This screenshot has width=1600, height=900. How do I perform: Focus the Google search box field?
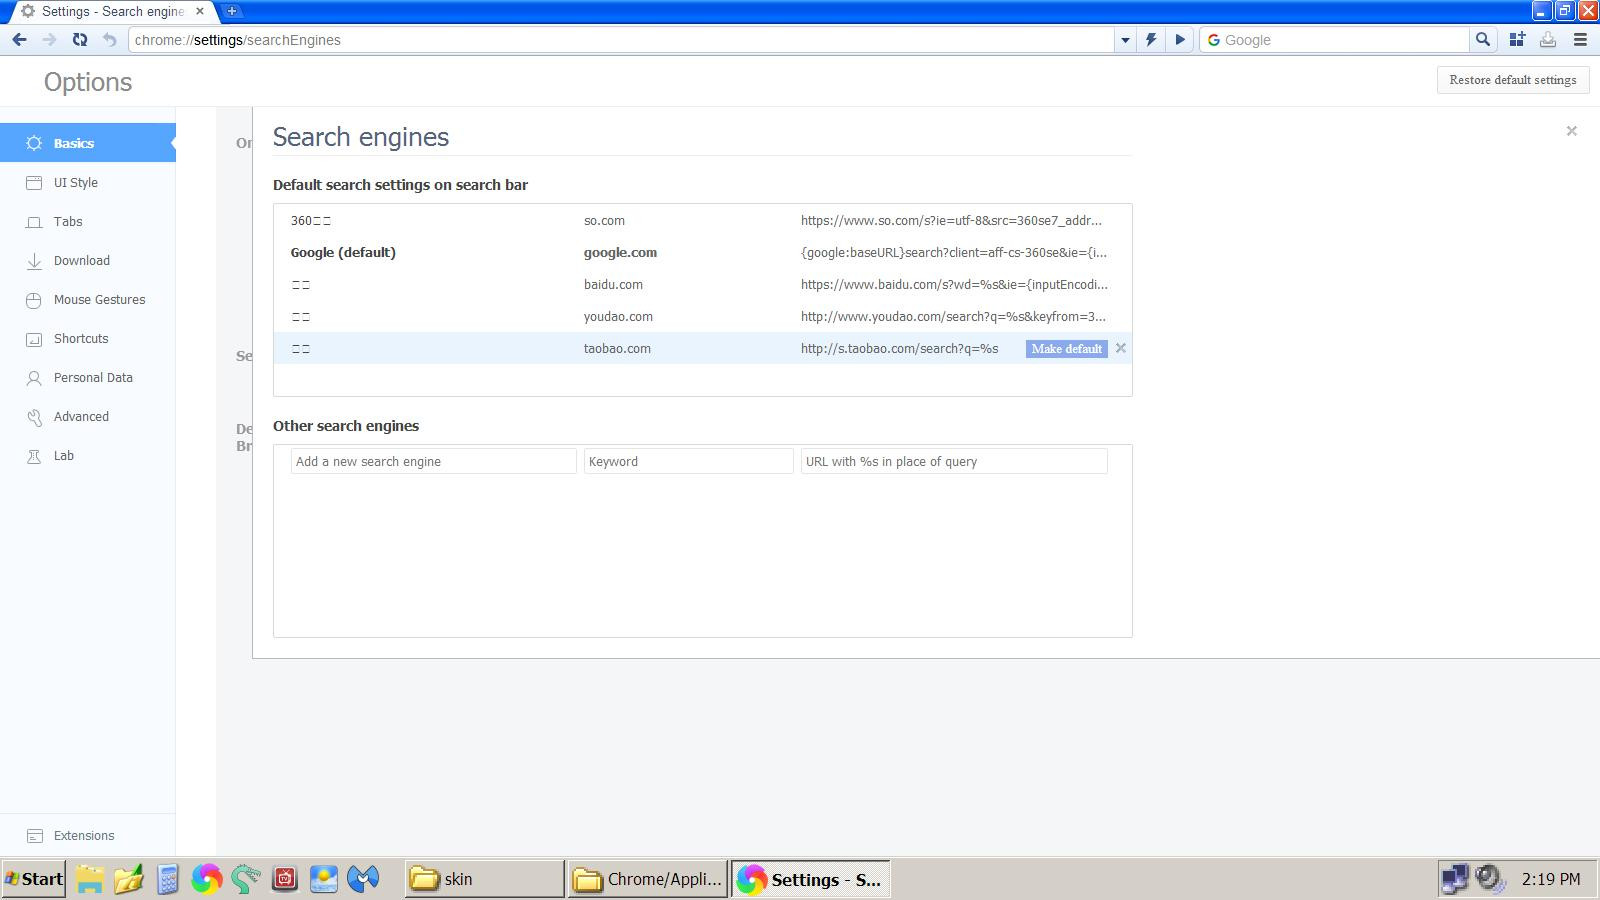coord(1344,40)
